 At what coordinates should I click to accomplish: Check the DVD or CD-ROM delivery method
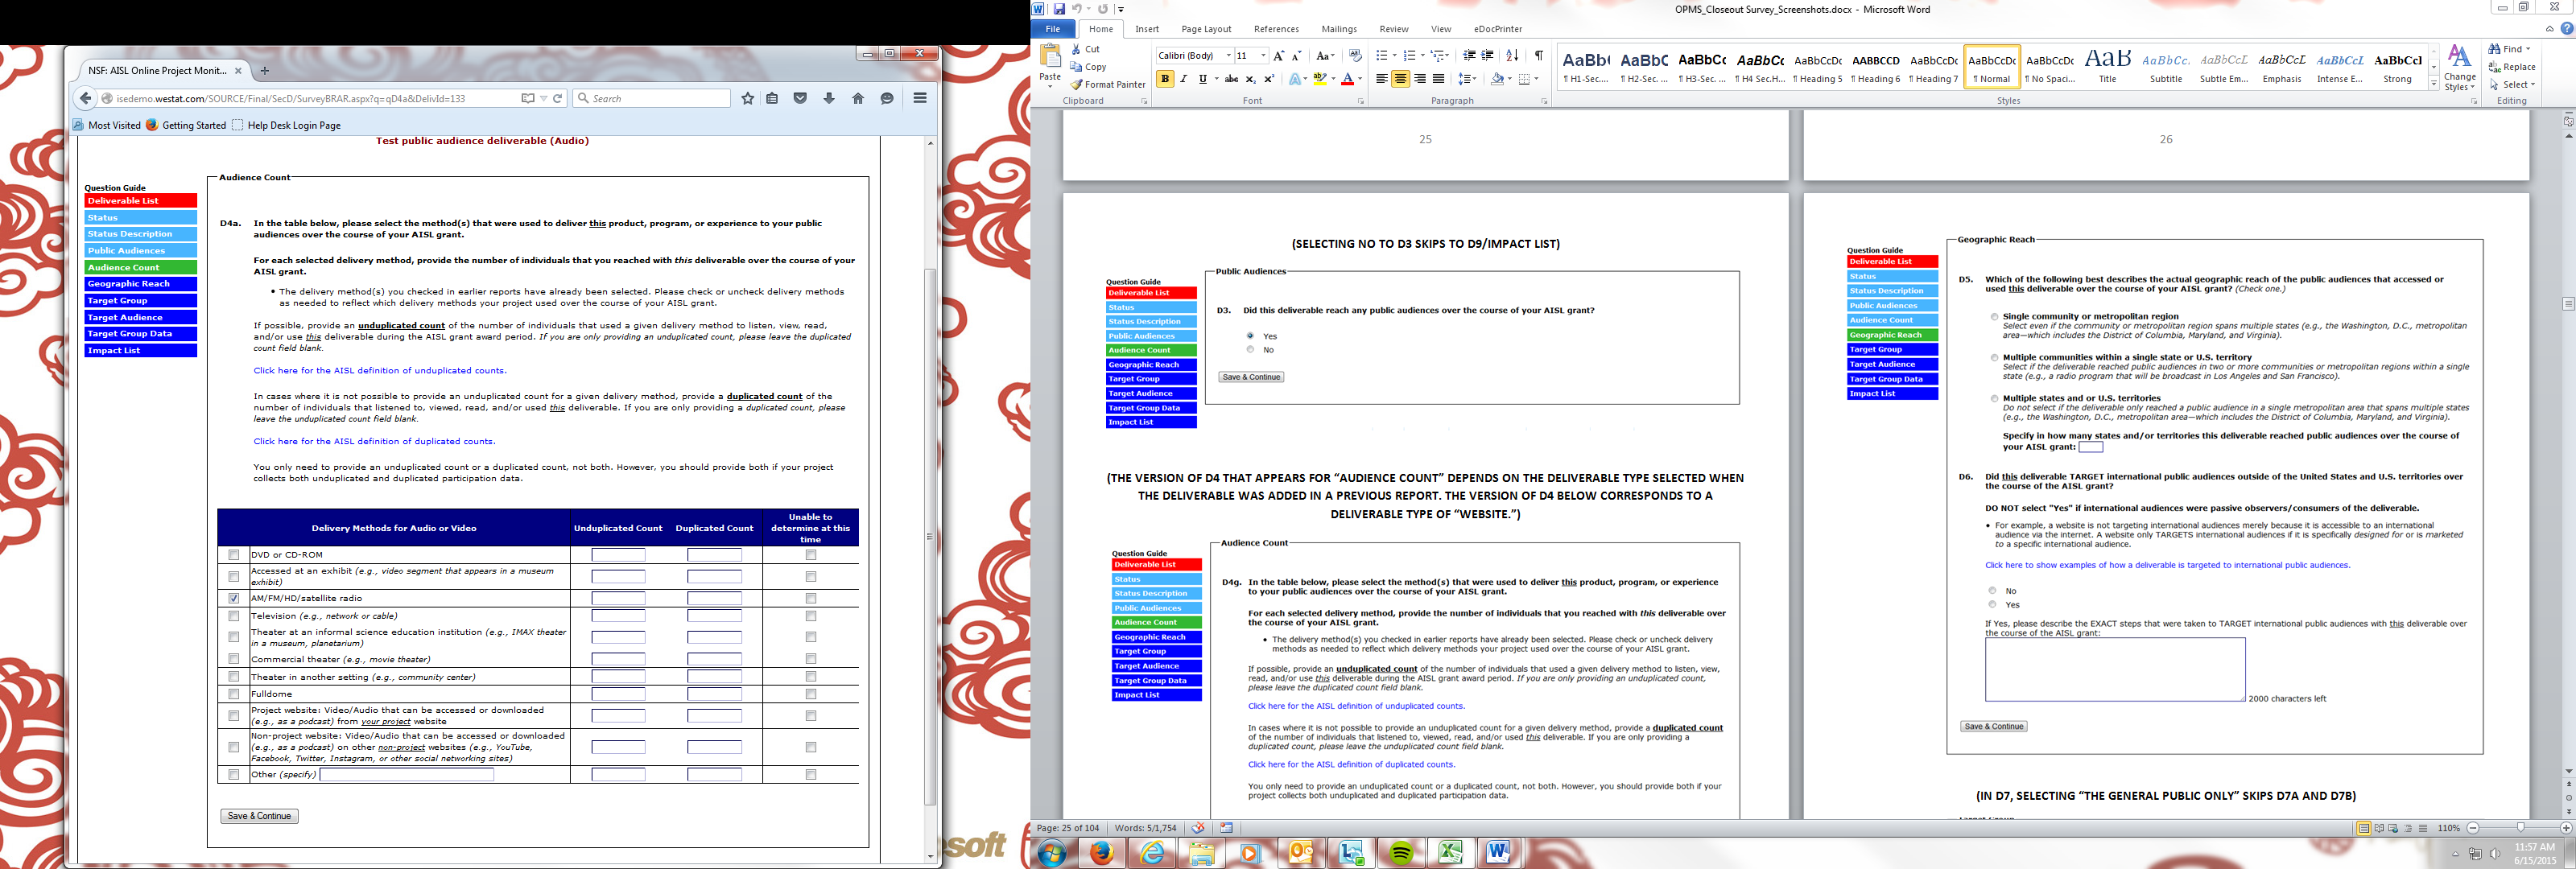click(234, 555)
